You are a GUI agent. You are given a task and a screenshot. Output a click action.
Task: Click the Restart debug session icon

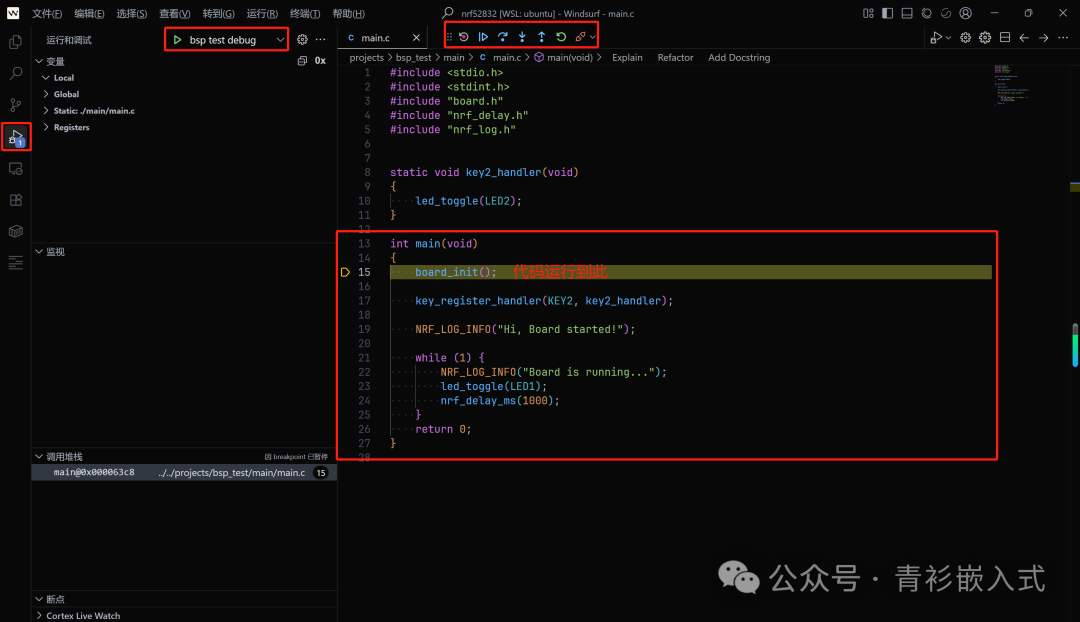tap(560, 36)
